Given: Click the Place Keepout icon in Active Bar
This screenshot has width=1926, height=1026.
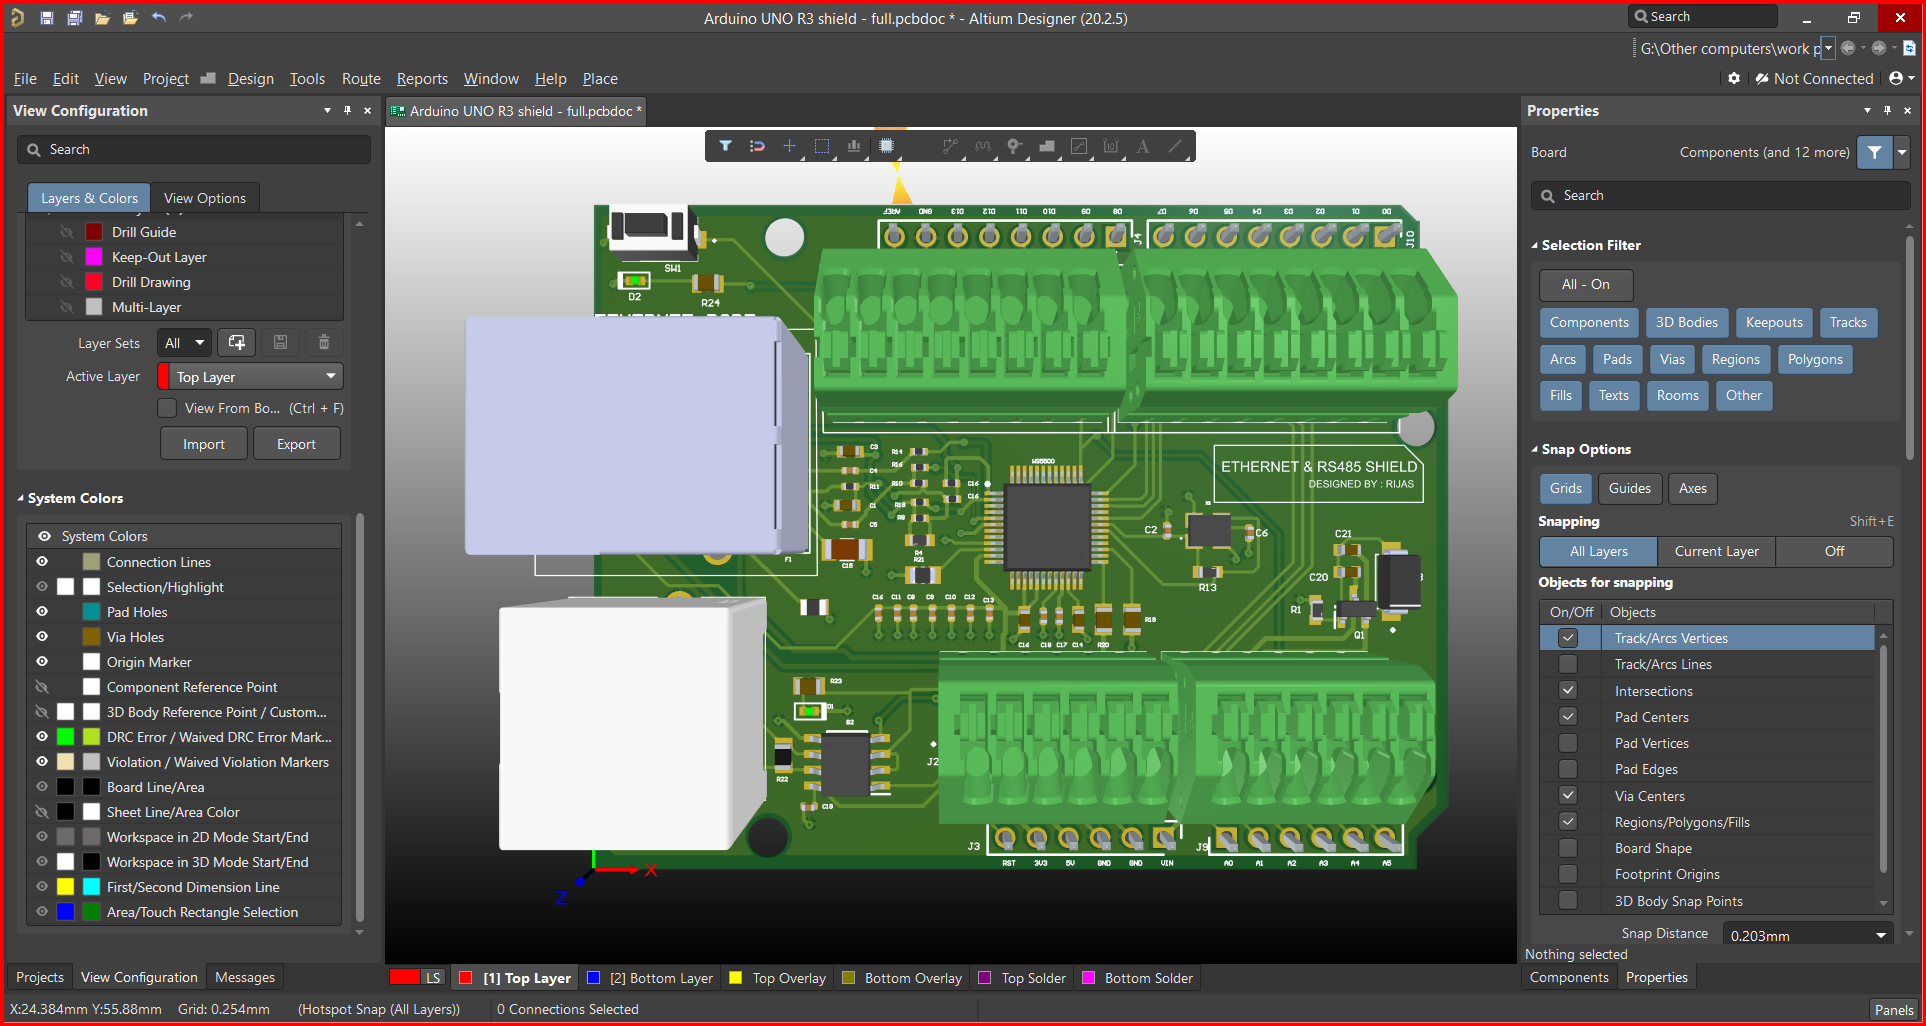Looking at the screenshot, I should 1079,146.
